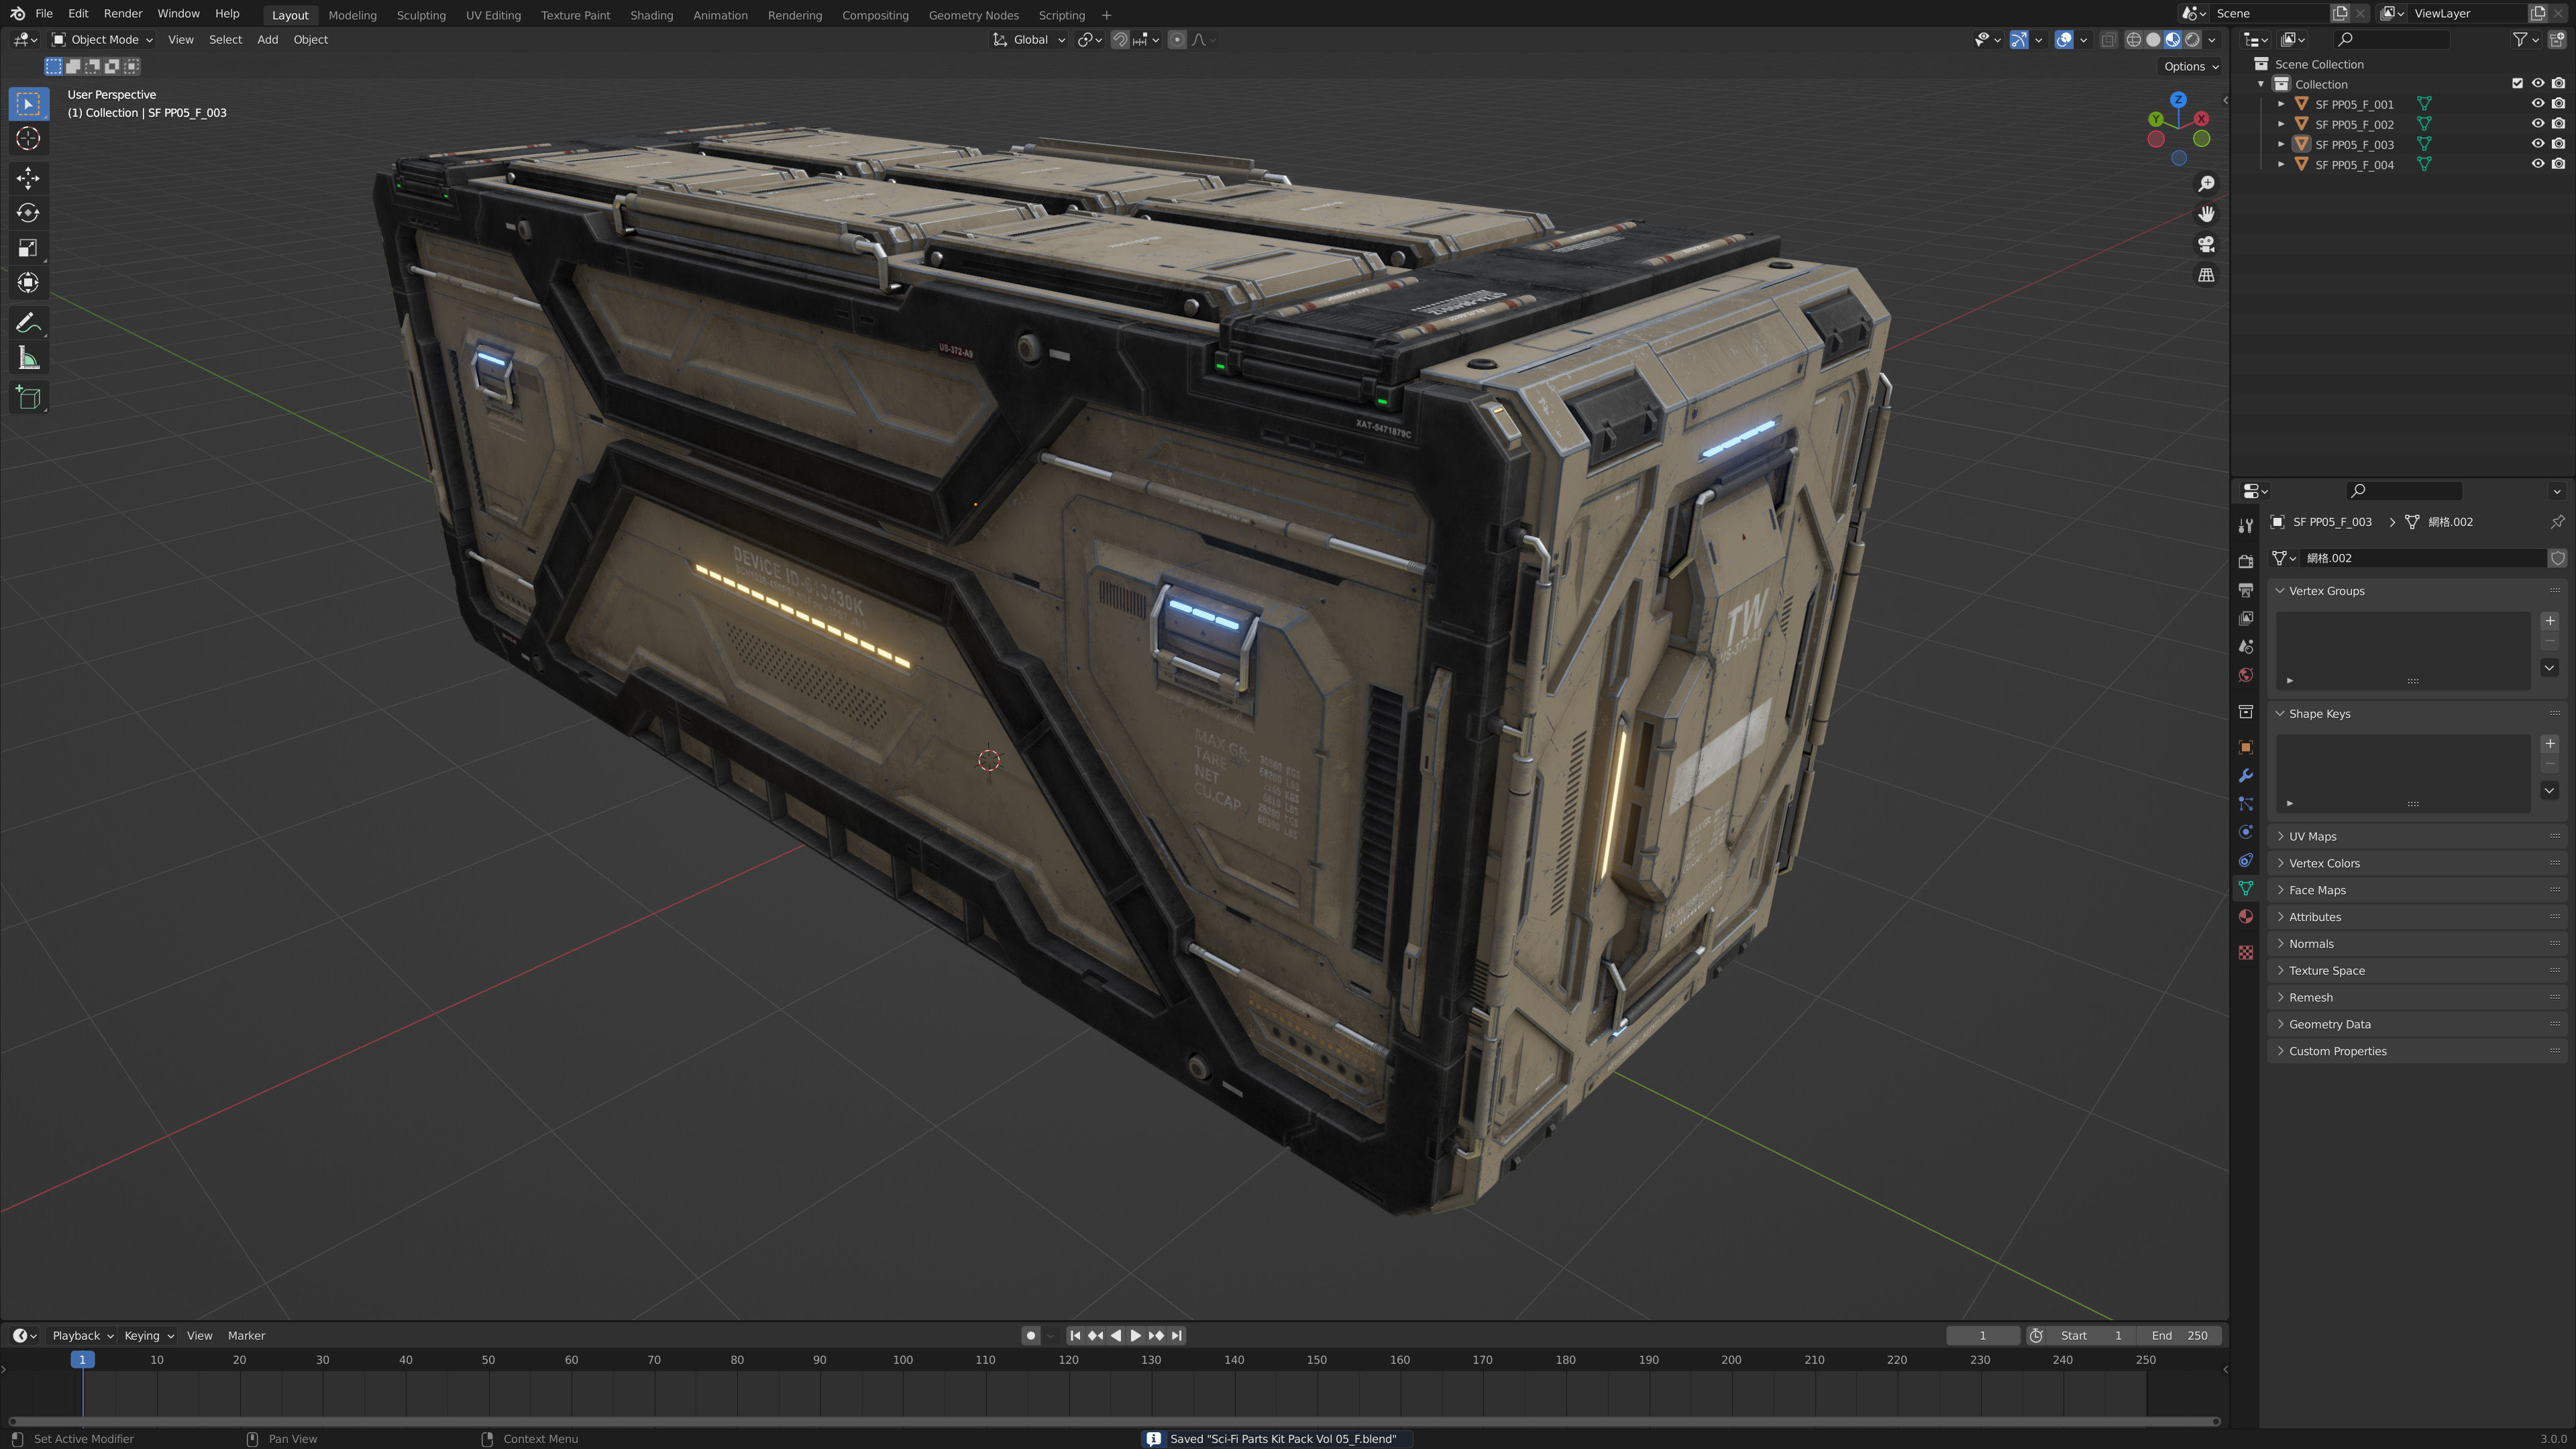Open the Particles properties tab
Image resolution: width=2576 pixels, height=1449 pixels.
click(2246, 804)
